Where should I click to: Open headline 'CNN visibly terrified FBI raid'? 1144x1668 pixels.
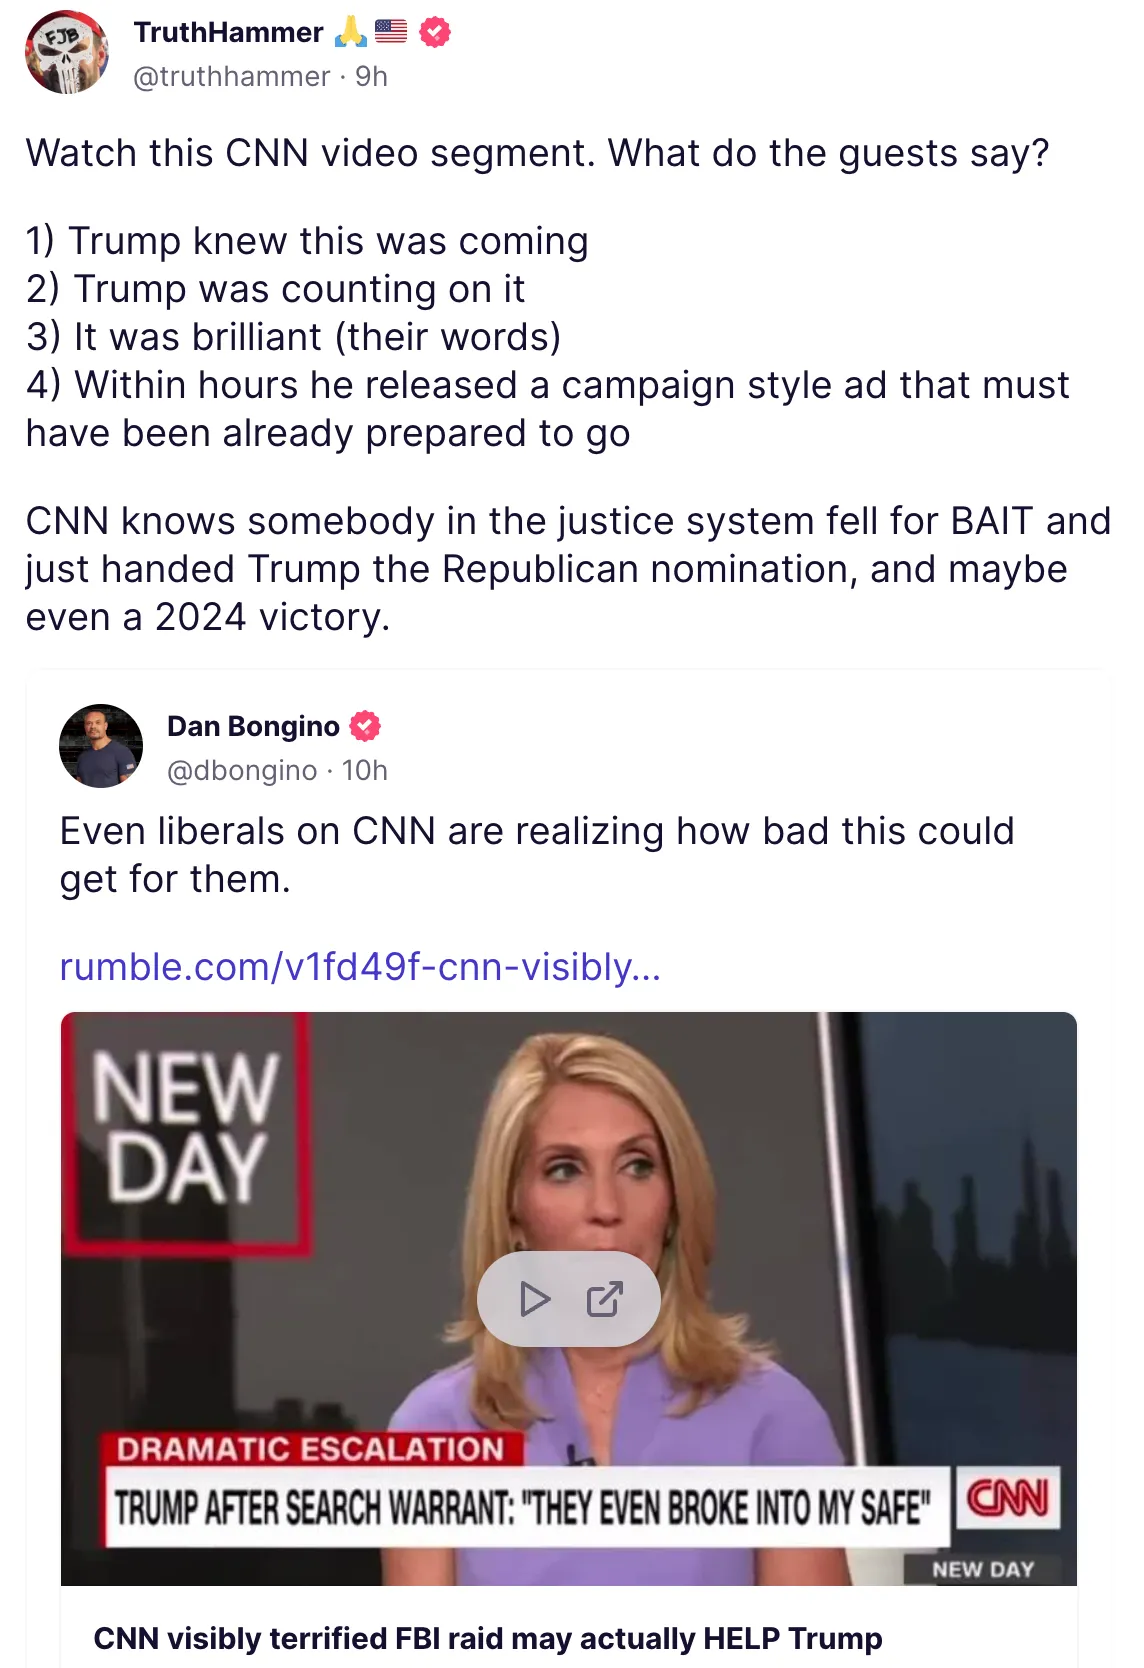487,1639
